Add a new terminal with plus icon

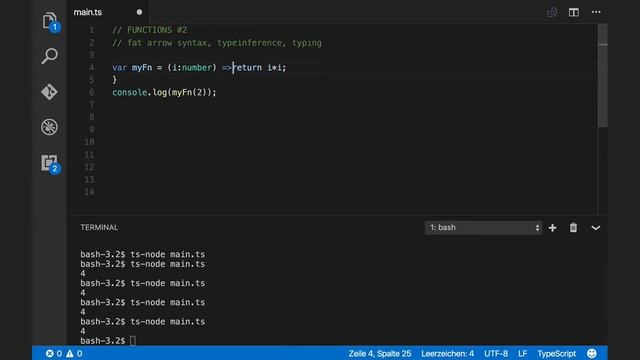tap(552, 228)
